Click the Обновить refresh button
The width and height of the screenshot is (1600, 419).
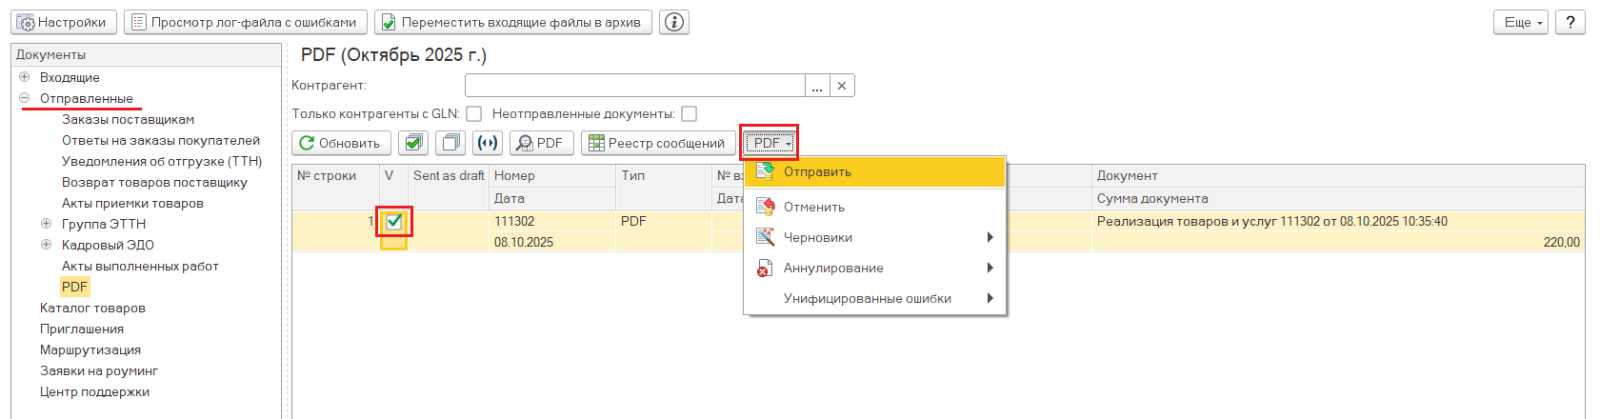point(340,143)
